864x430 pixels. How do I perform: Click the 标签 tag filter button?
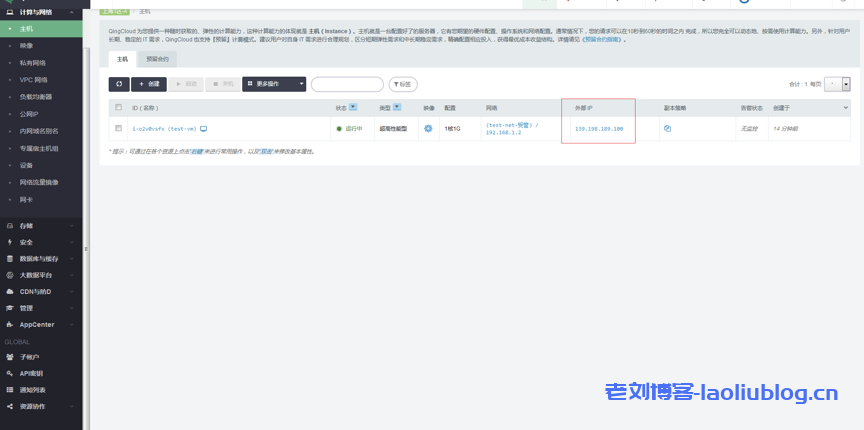pos(403,85)
